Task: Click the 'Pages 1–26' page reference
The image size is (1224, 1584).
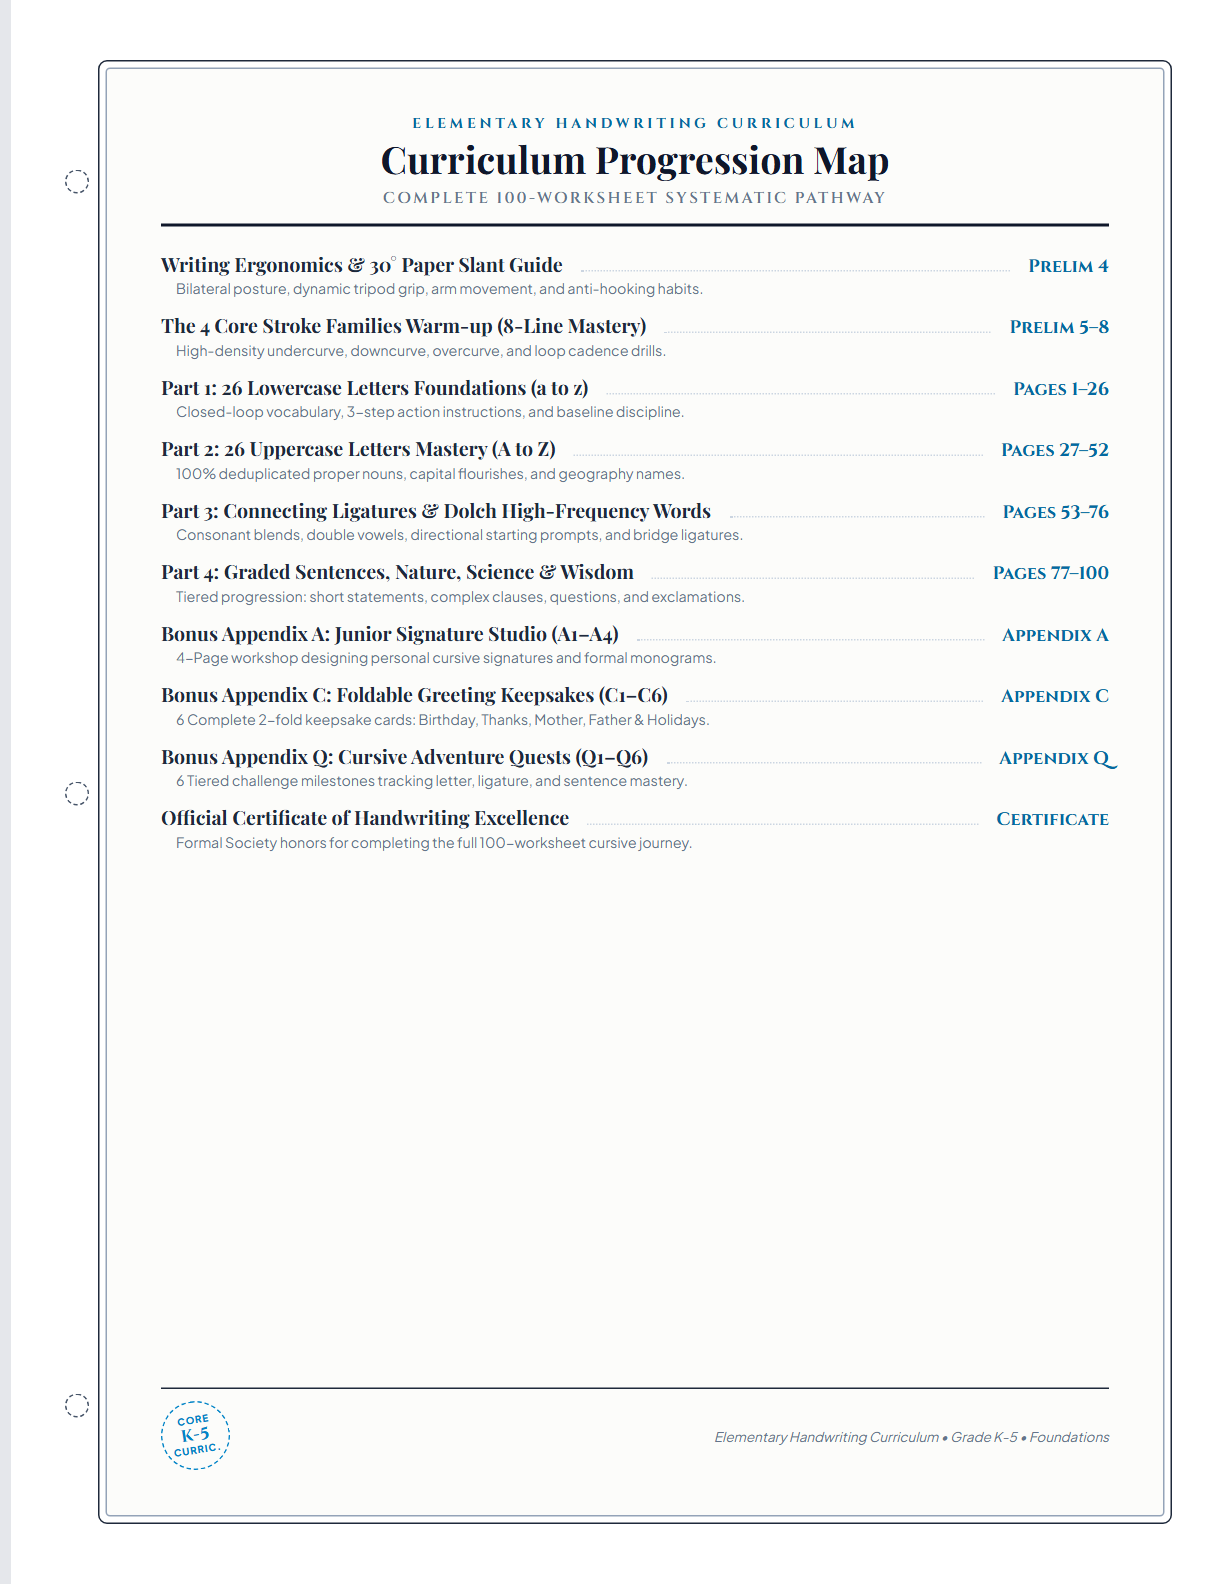Action: coord(1061,389)
